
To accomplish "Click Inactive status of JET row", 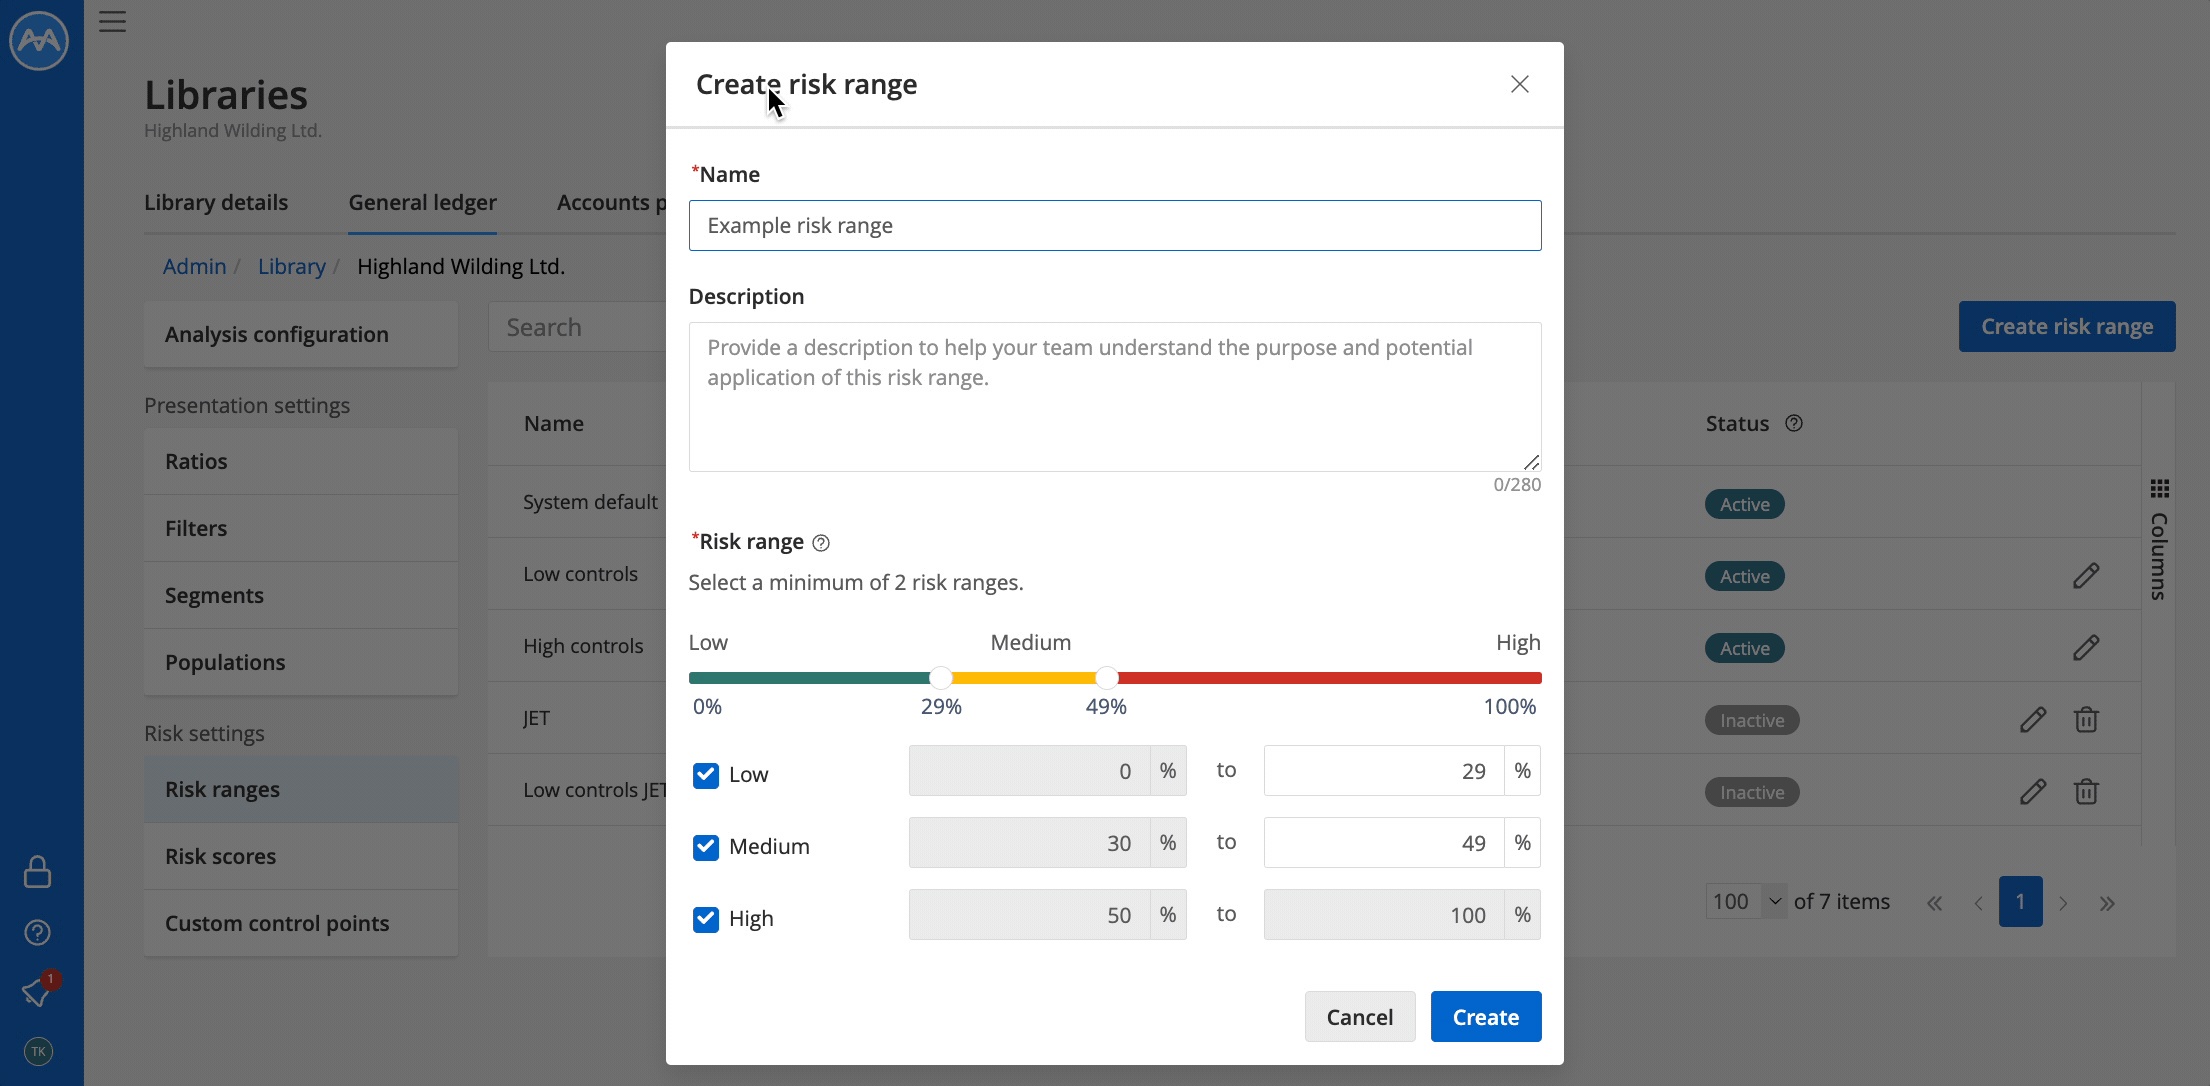I will (1752, 720).
